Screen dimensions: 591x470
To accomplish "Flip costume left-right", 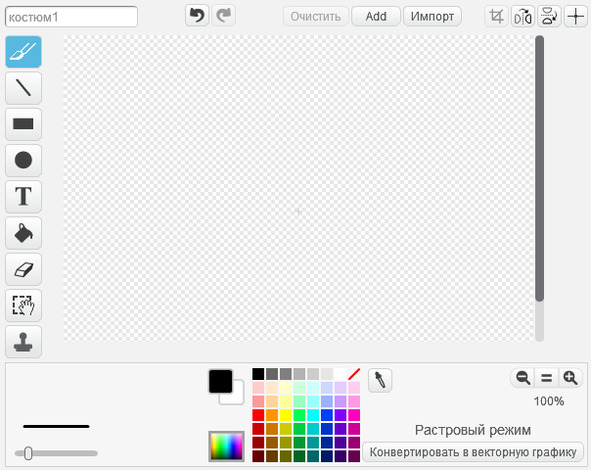I will (523, 17).
